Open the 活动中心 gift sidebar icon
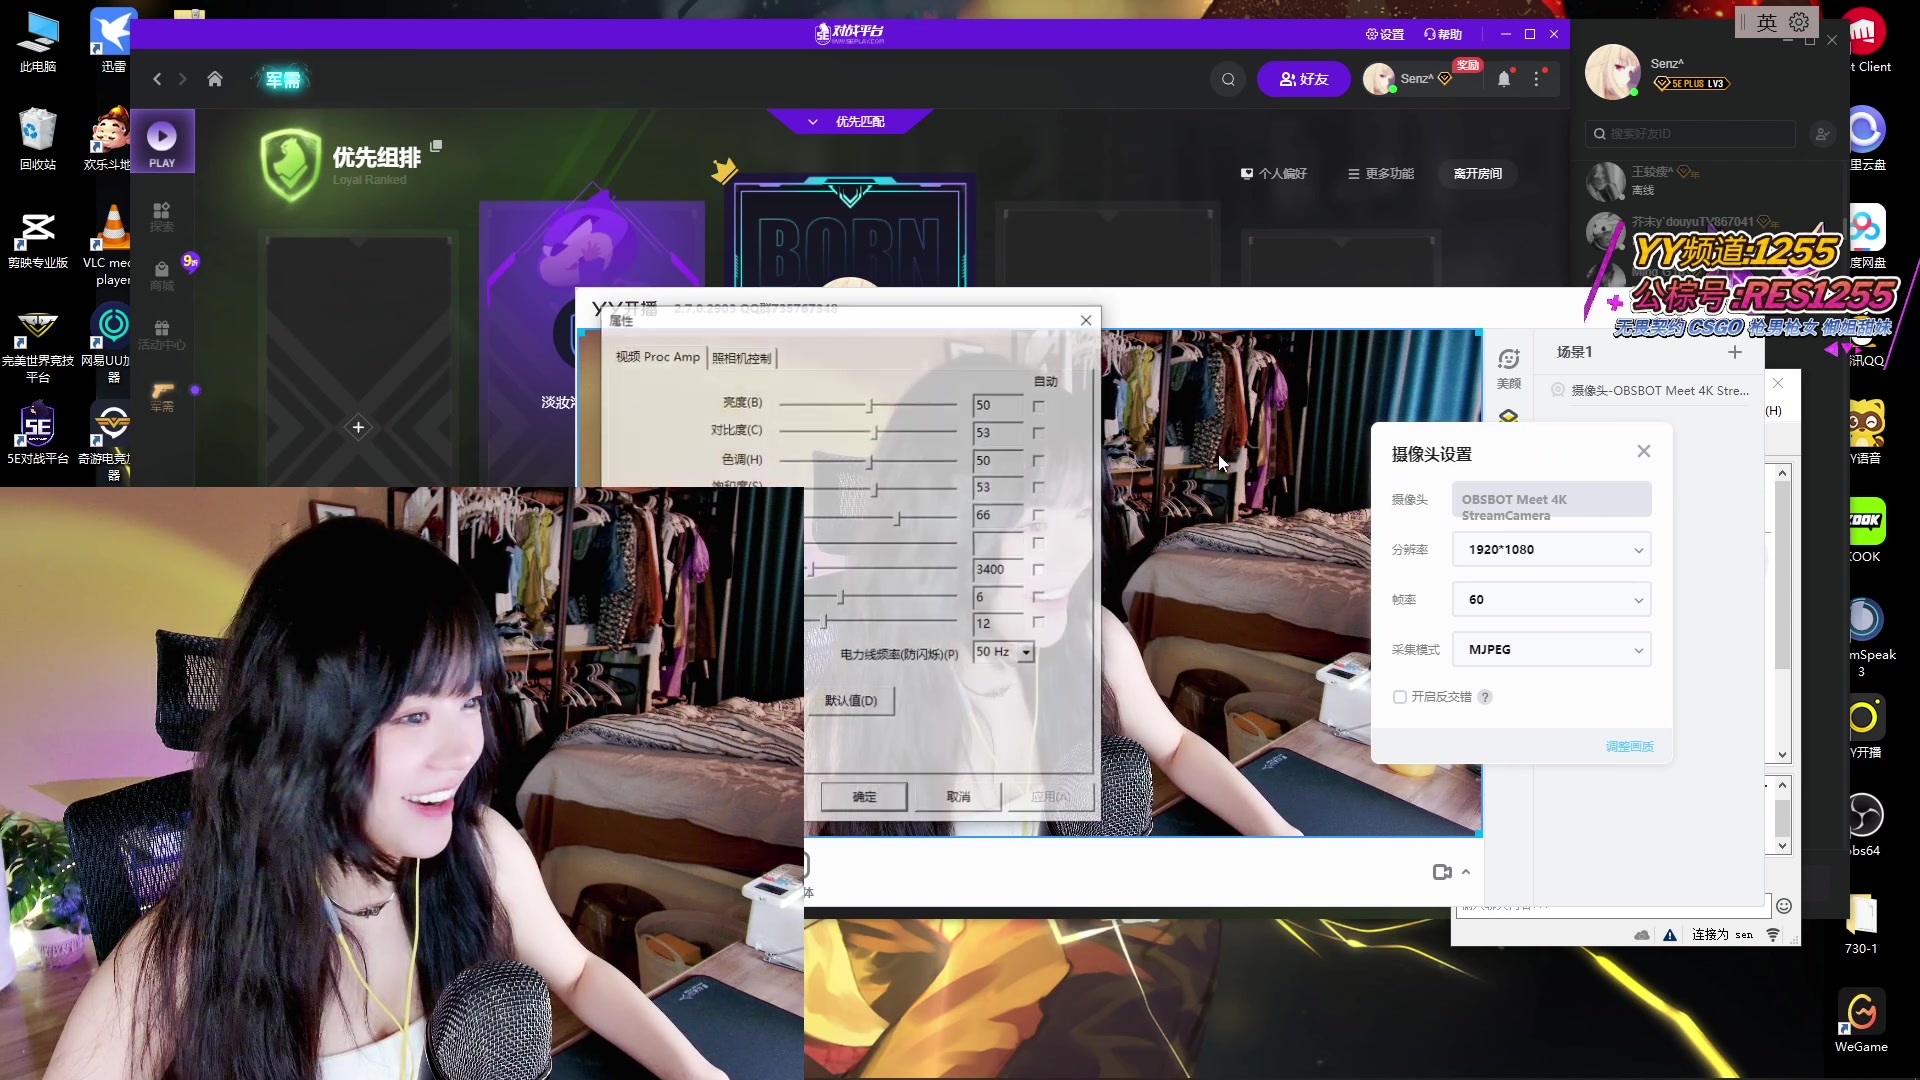This screenshot has width=1920, height=1080. (x=162, y=334)
